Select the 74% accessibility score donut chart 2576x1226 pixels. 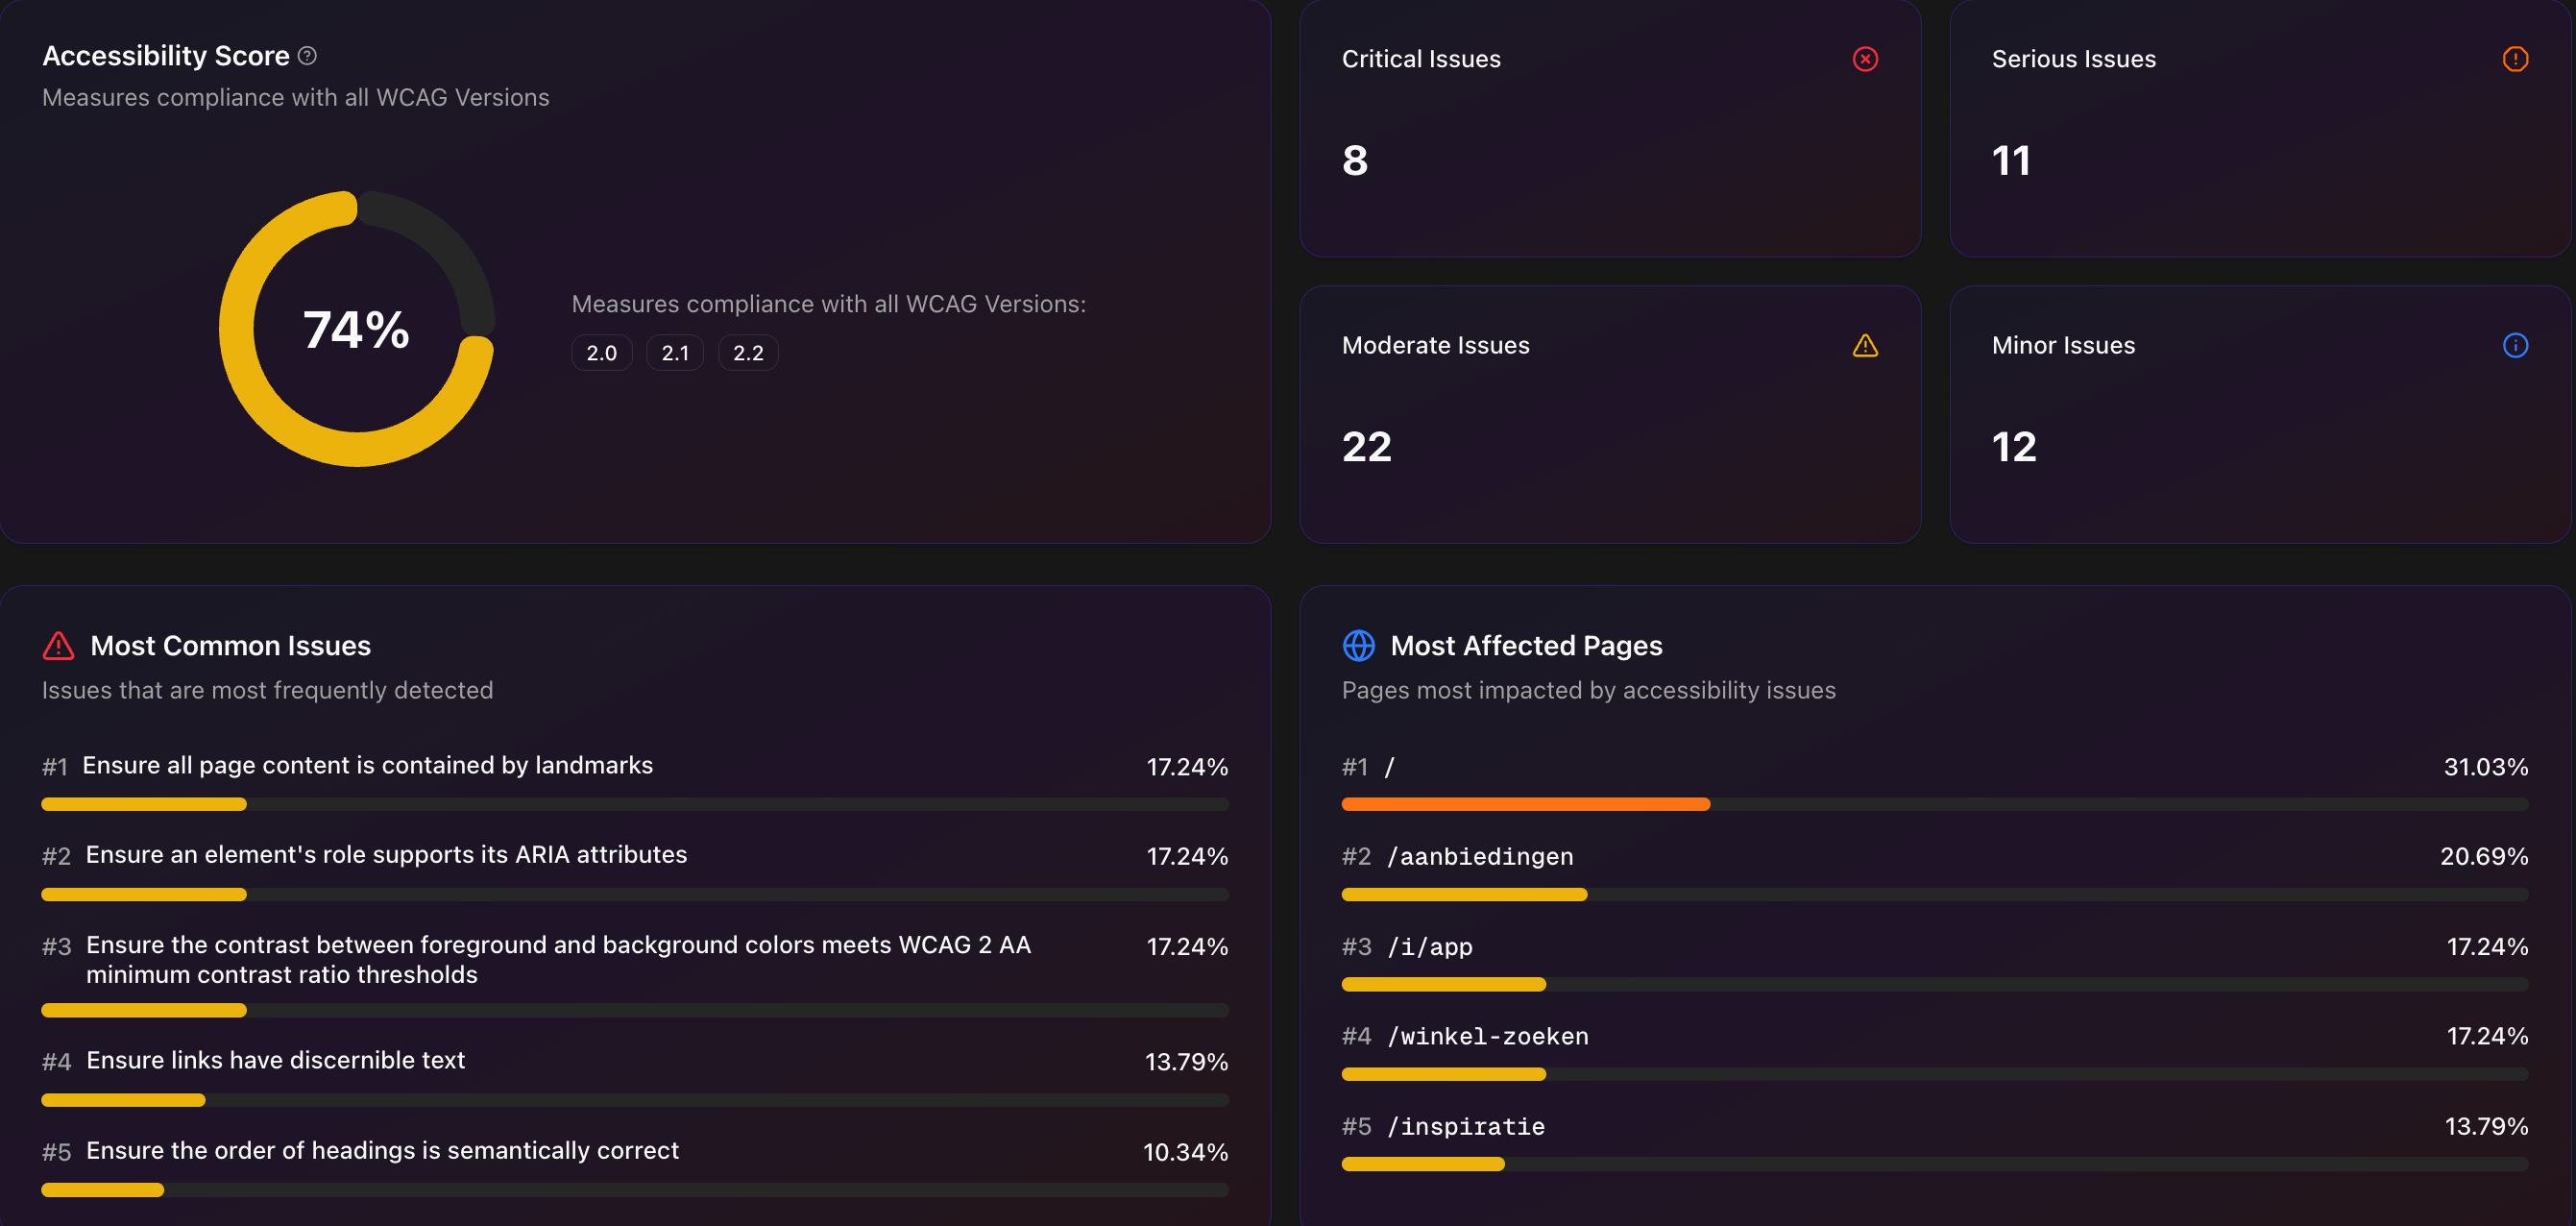tap(356, 329)
